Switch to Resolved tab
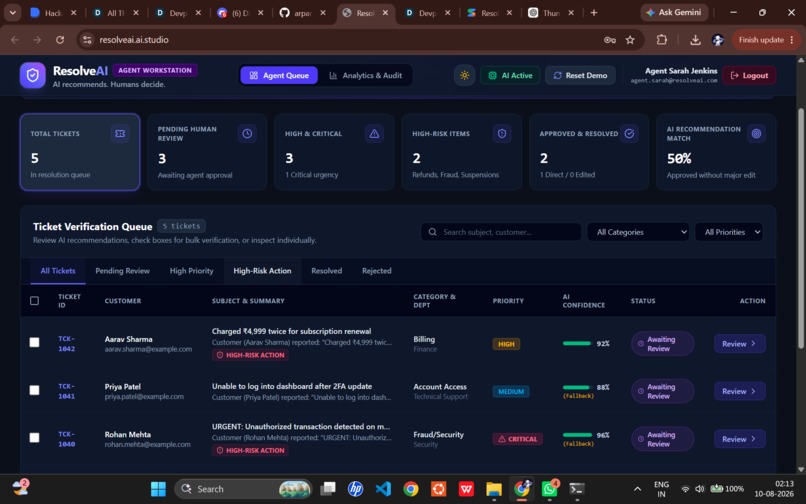The height and width of the screenshot is (504, 806). point(326,271)
